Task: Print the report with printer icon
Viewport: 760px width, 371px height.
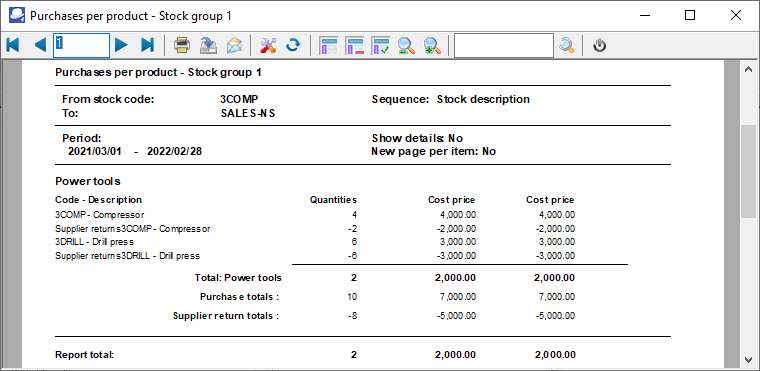Action: point(182,46)
